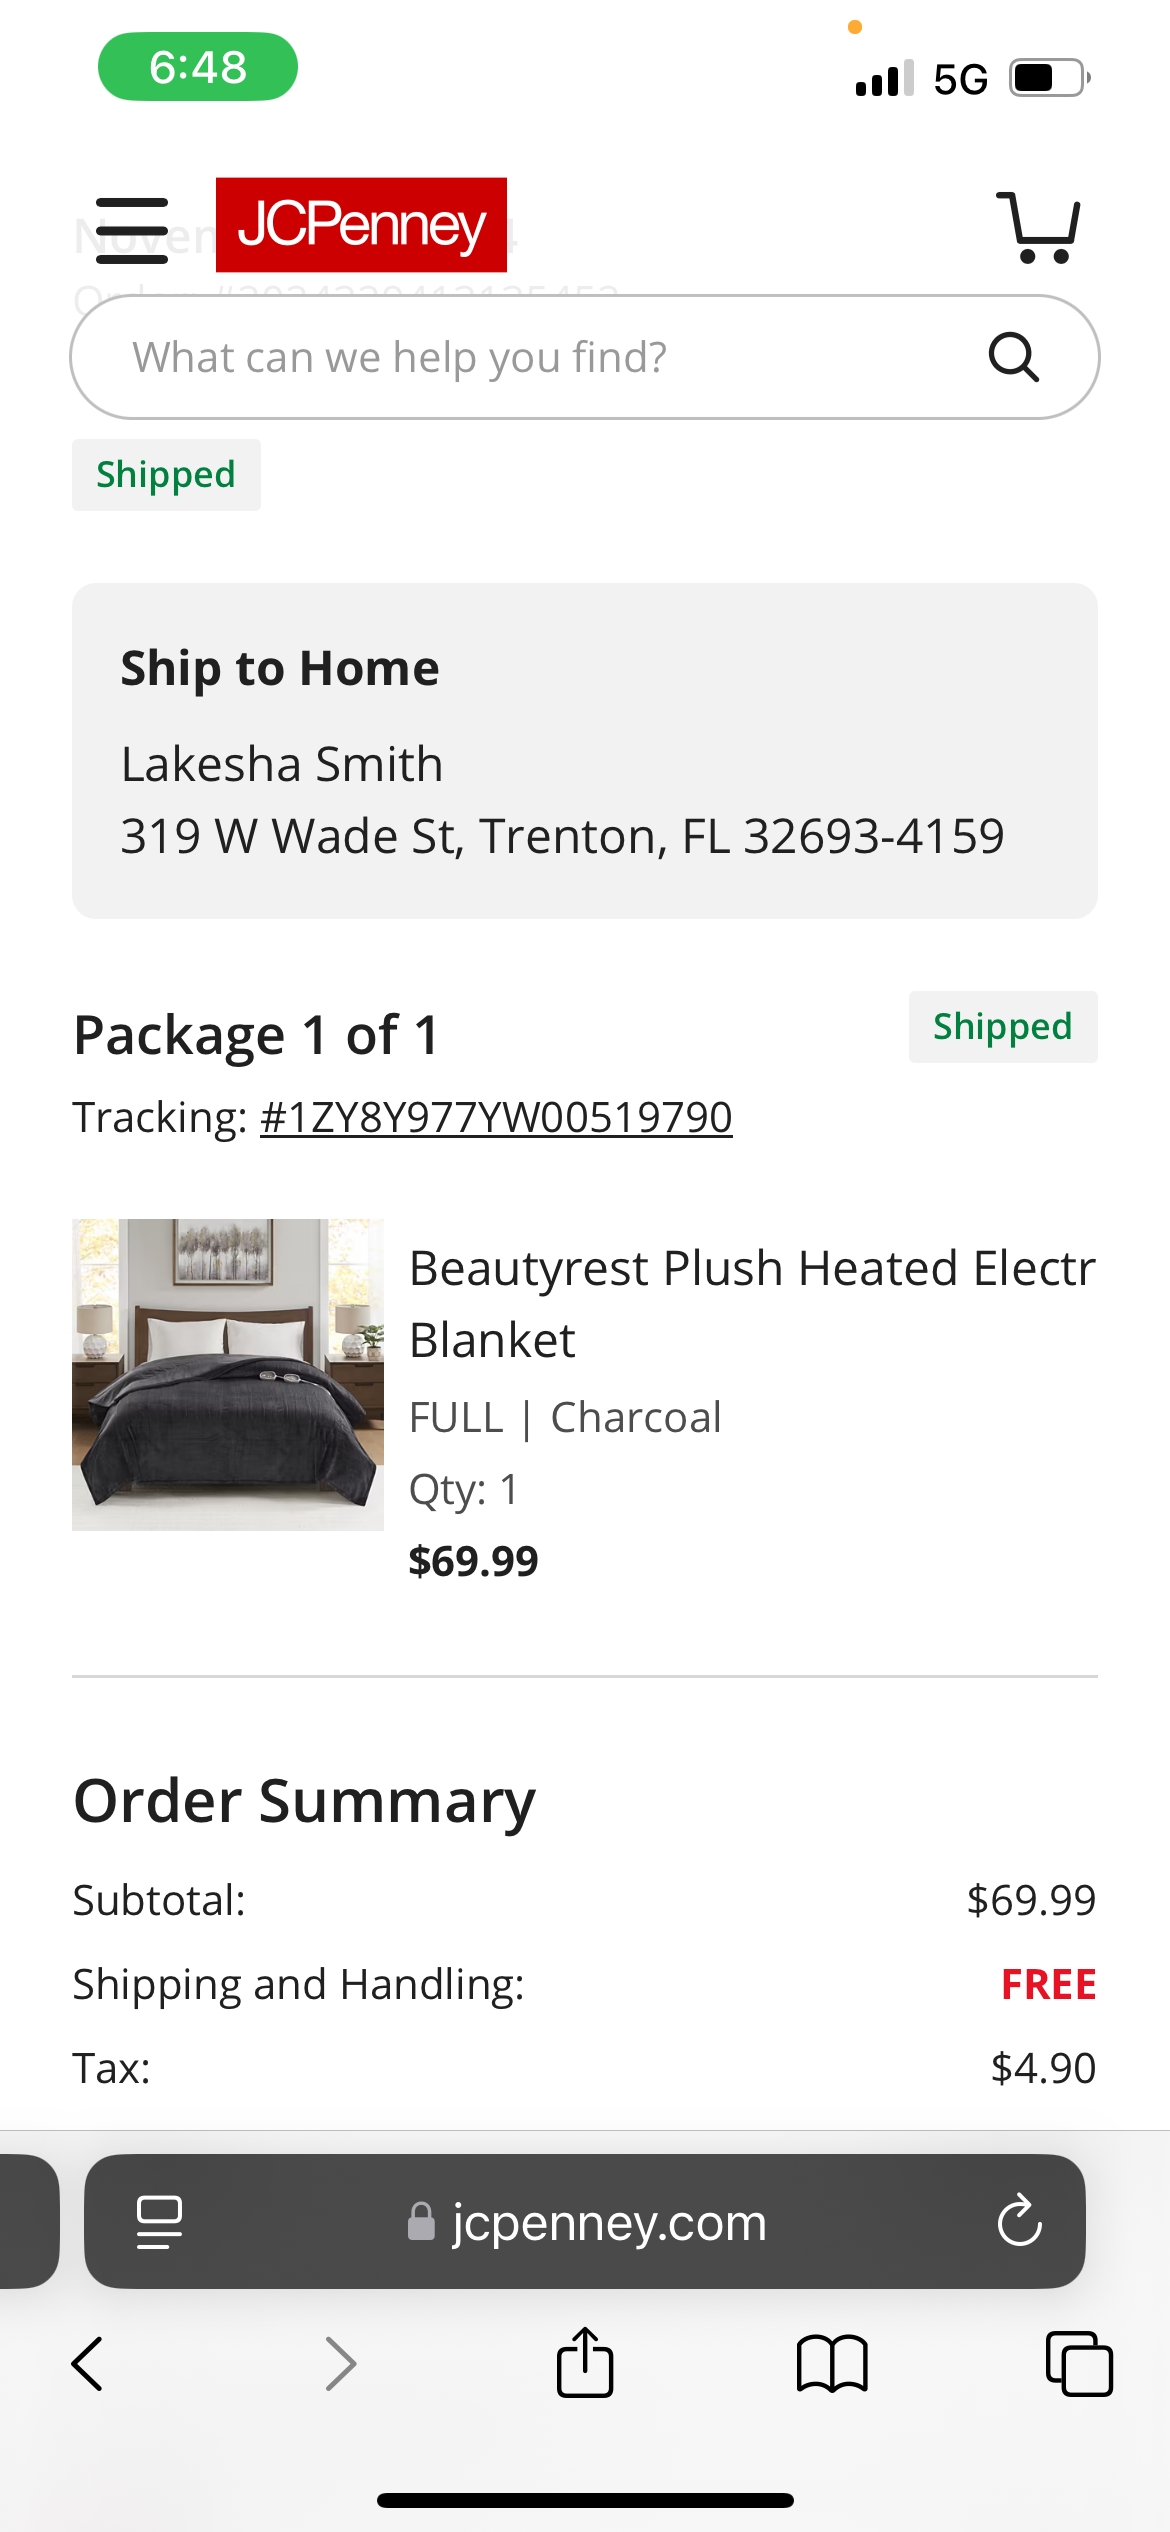Open Safari bookmarks
Viewport: 1170px width, 2532px height.
tap(832, 2364)
